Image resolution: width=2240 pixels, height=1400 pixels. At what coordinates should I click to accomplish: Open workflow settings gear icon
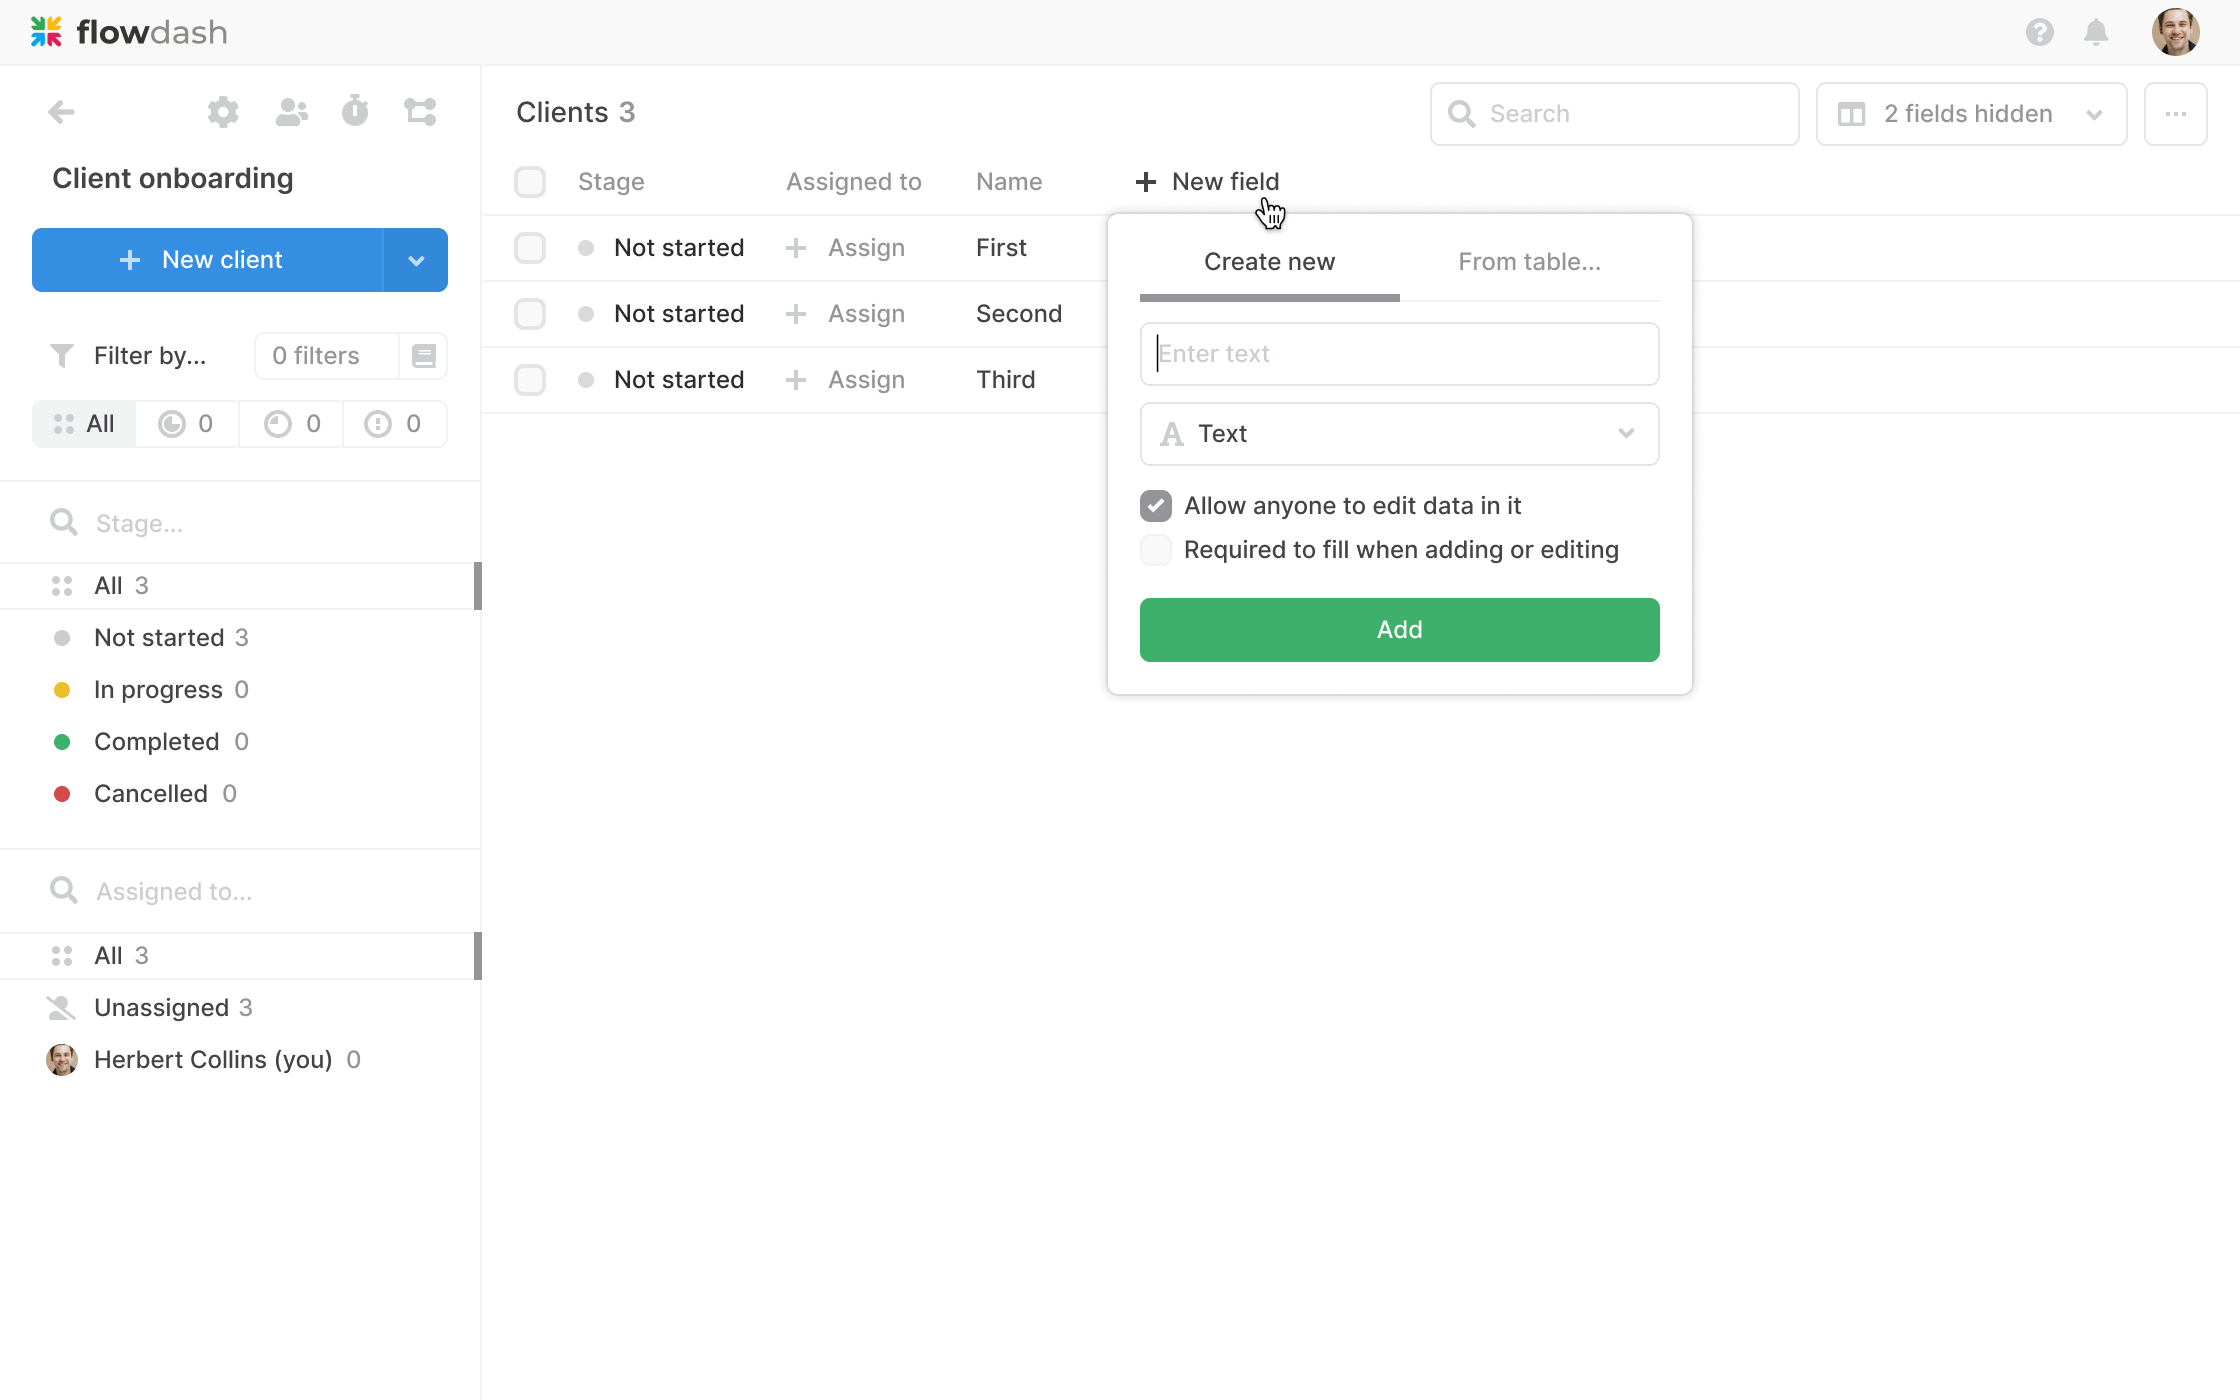pos(223,112)
